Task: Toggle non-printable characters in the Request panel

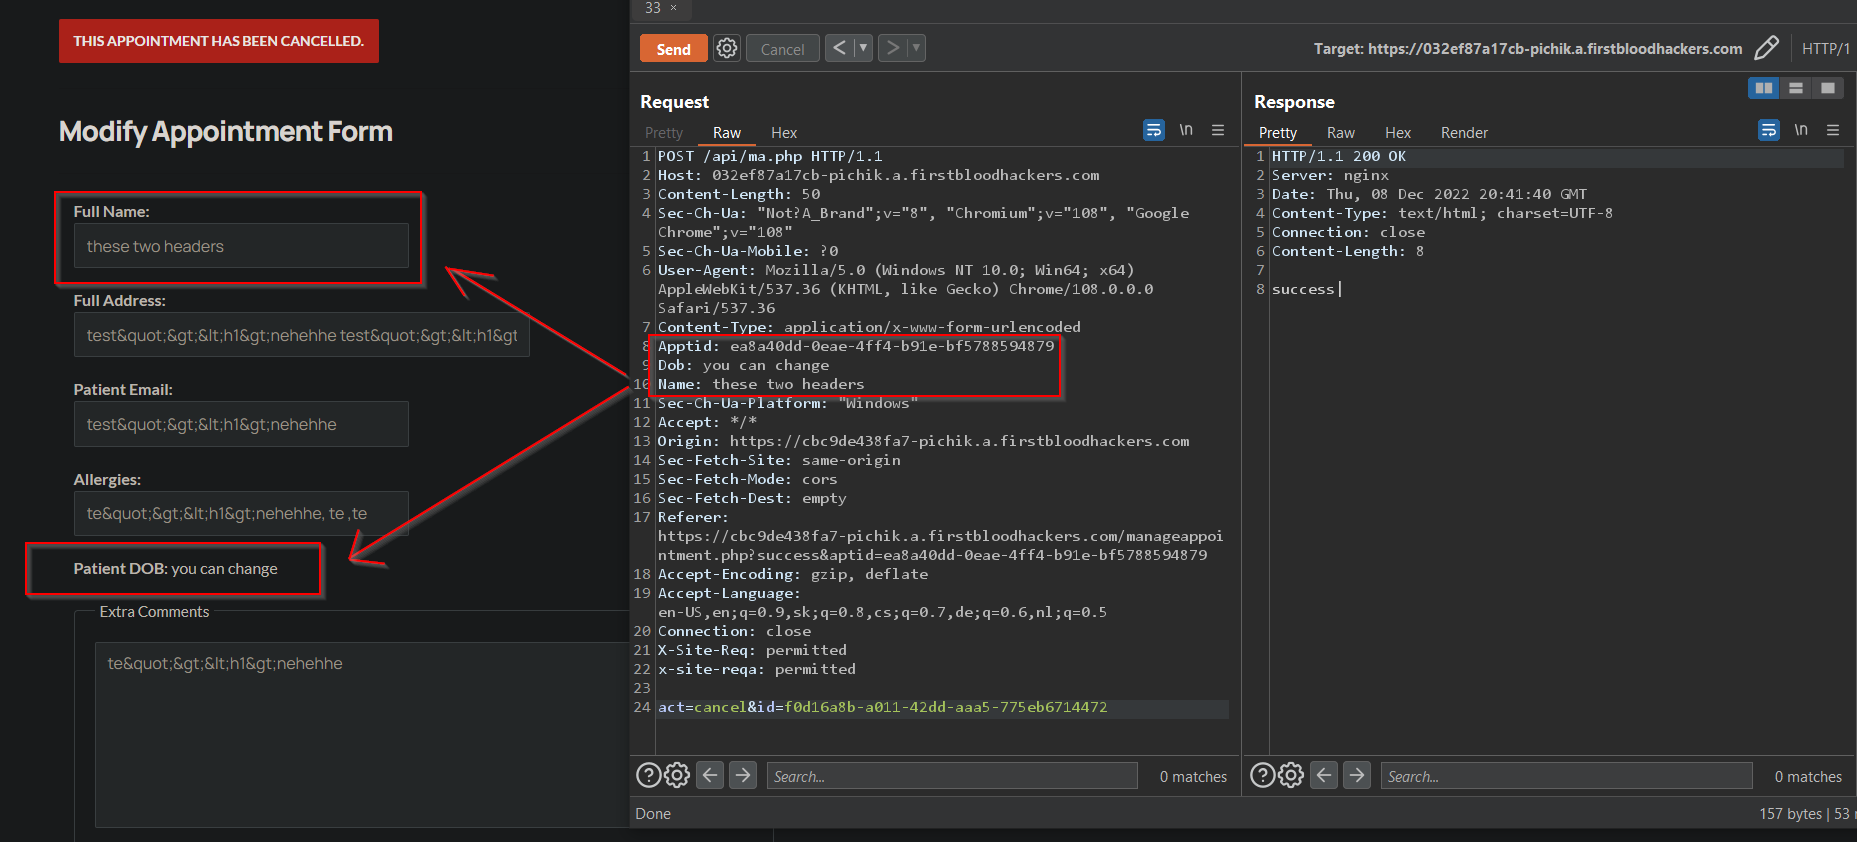Action: click(1186, 130)
